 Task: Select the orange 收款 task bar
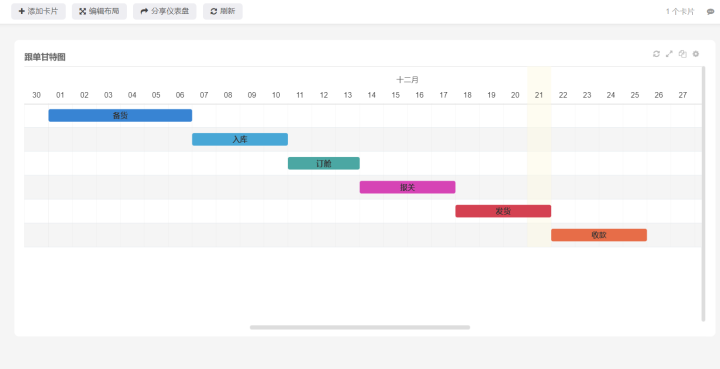tap(599, 235)
